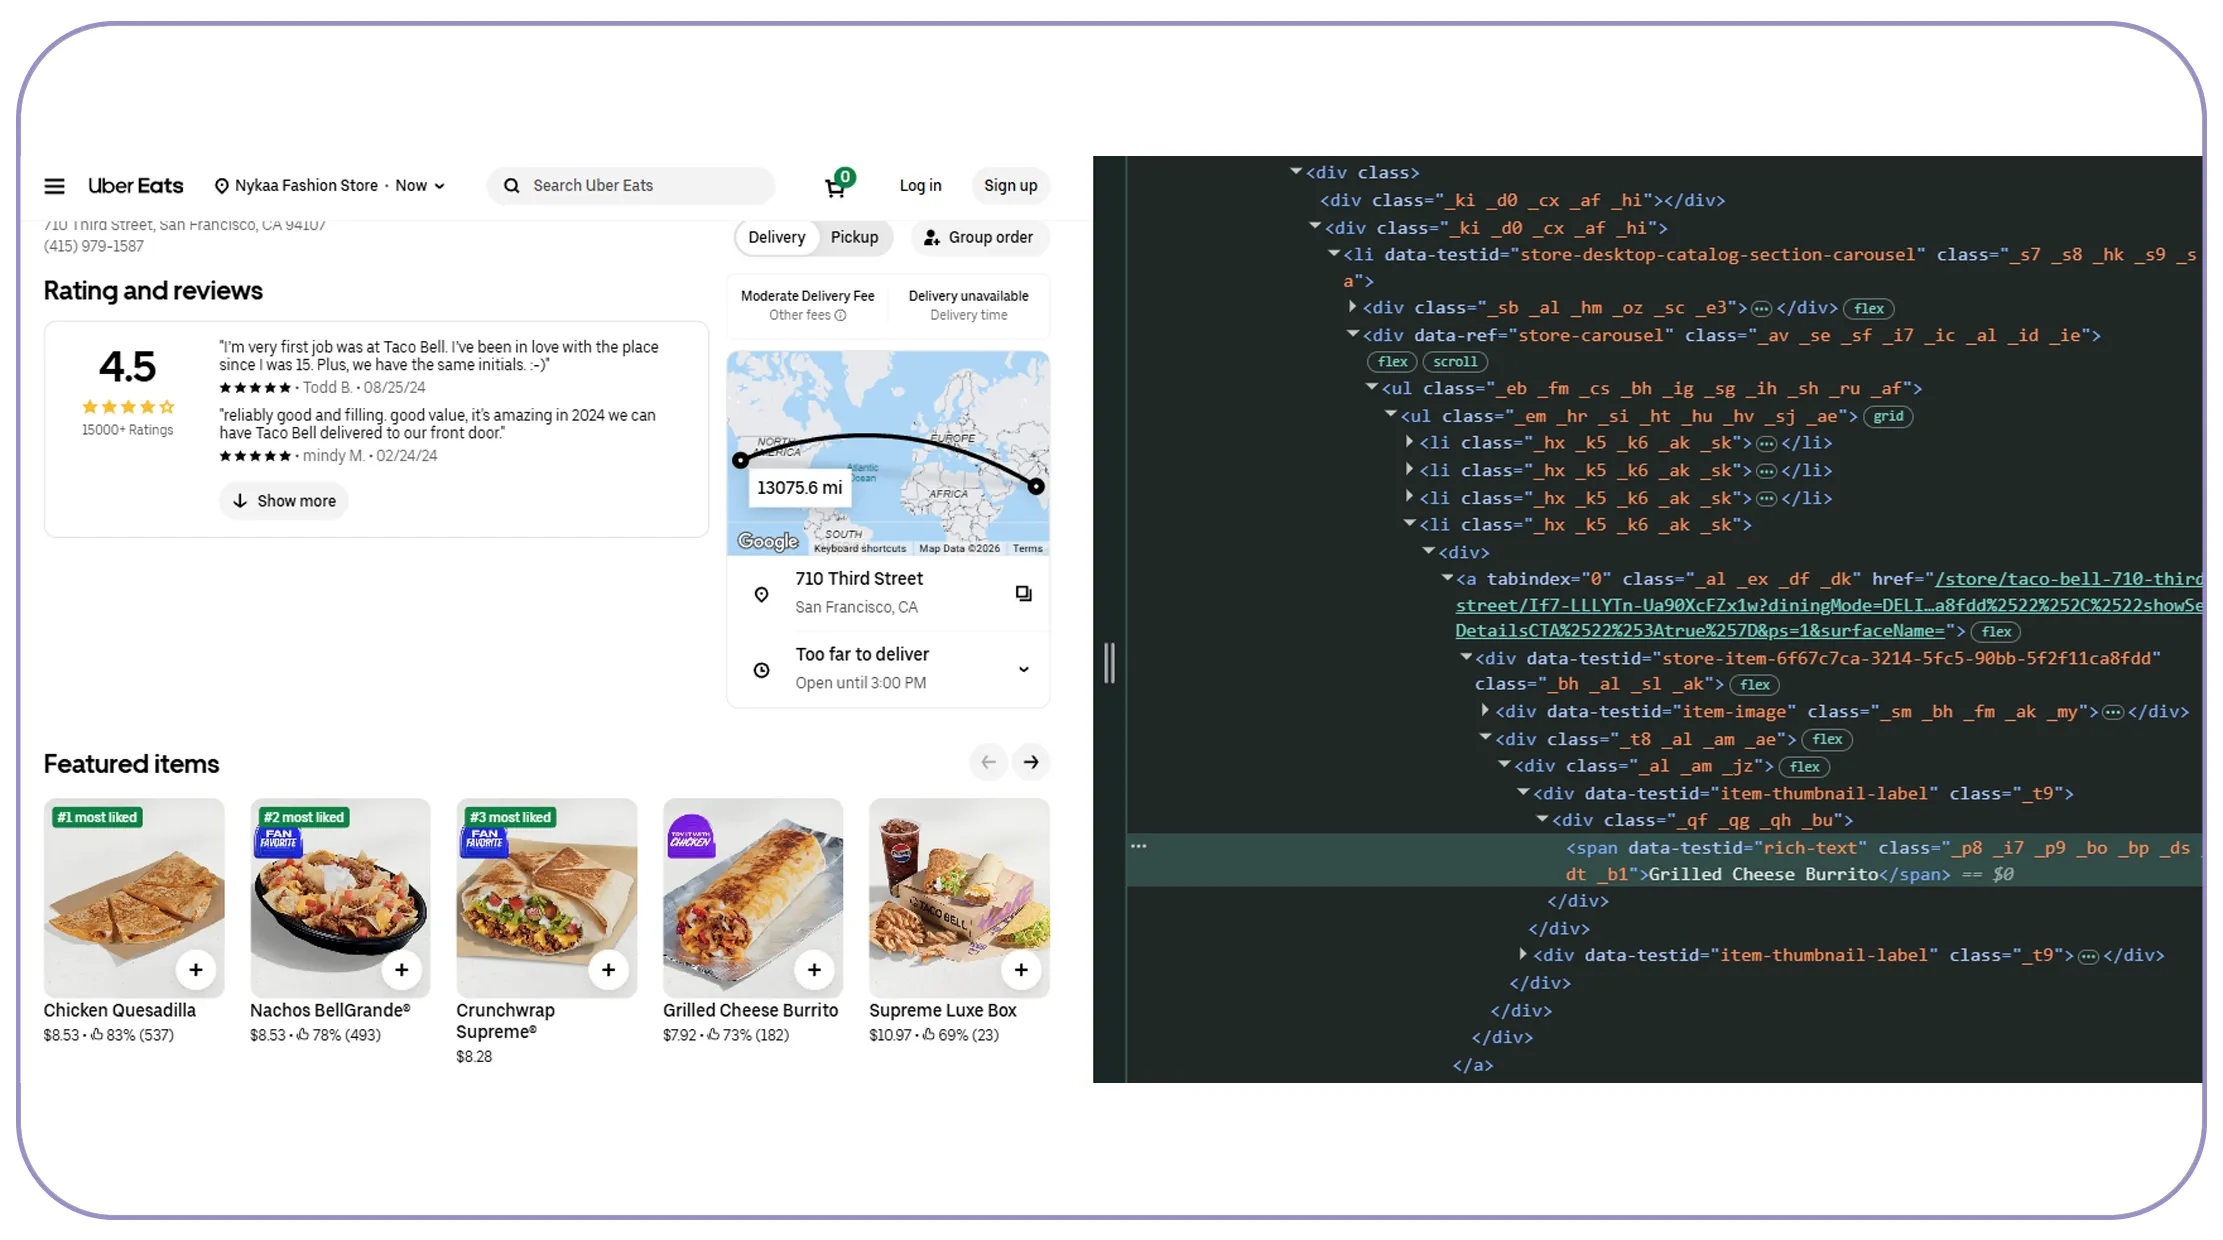The image size is (2223, 1240).
Task: Collapse the ul _em _hr node
Action: 1391,415
